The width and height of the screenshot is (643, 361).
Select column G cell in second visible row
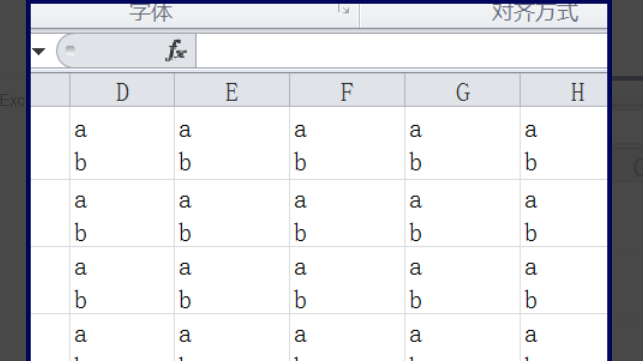point(463,213)
